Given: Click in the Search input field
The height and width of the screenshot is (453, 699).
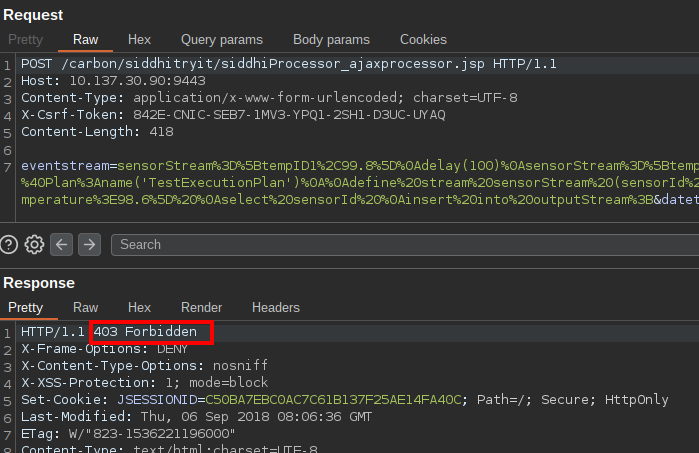Looking at the screenshot, I should click(400, 244).
